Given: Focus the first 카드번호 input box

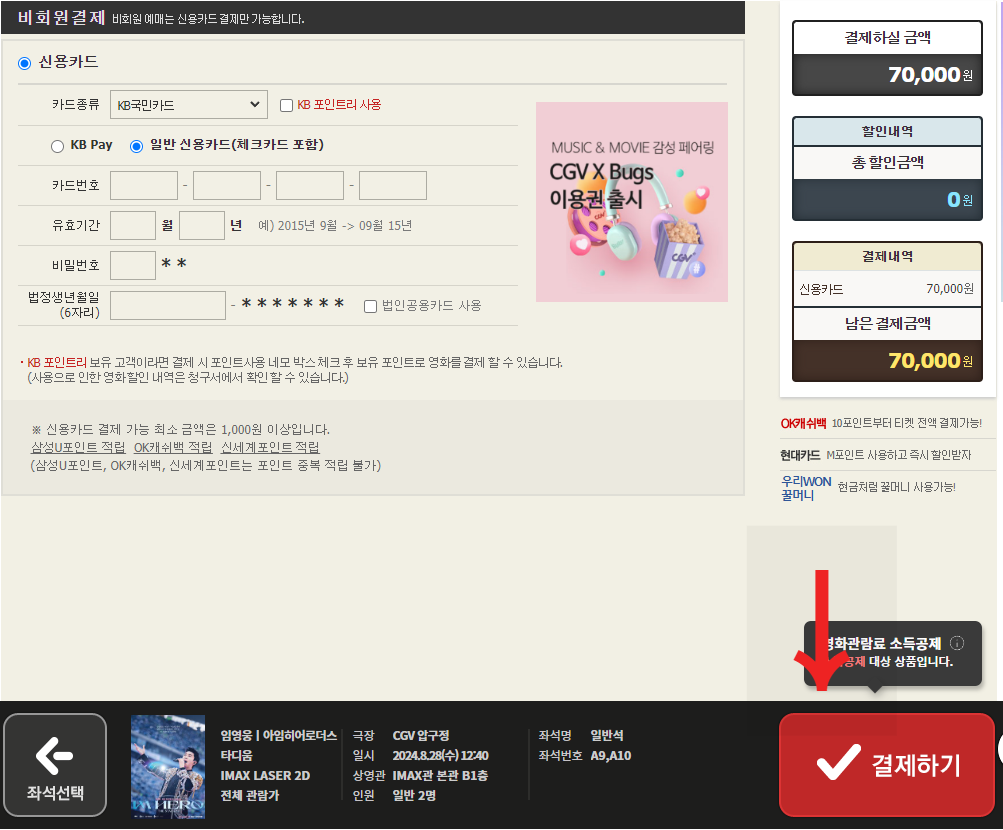Looking at the screenshot, I should tap(144, 185).
